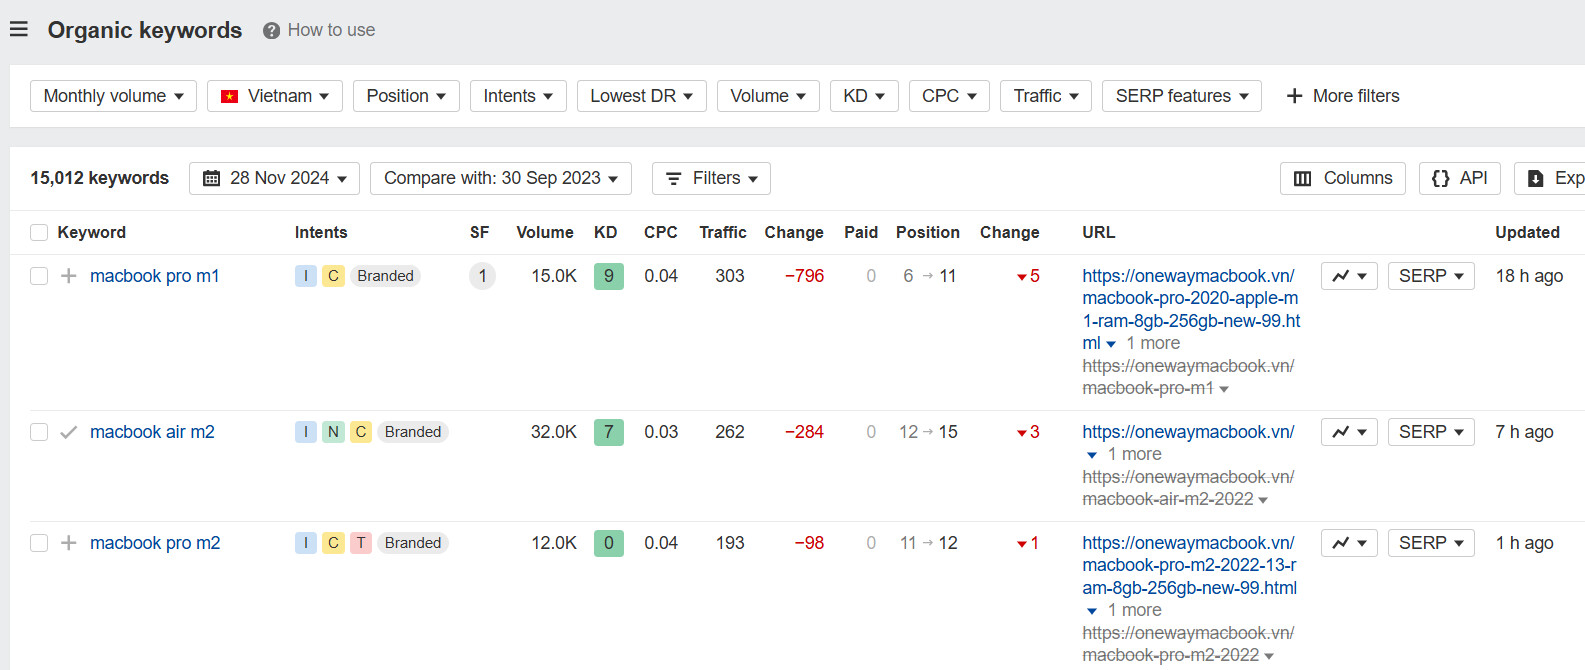Open position history chart for macbook pro m2

point(1349,543)
